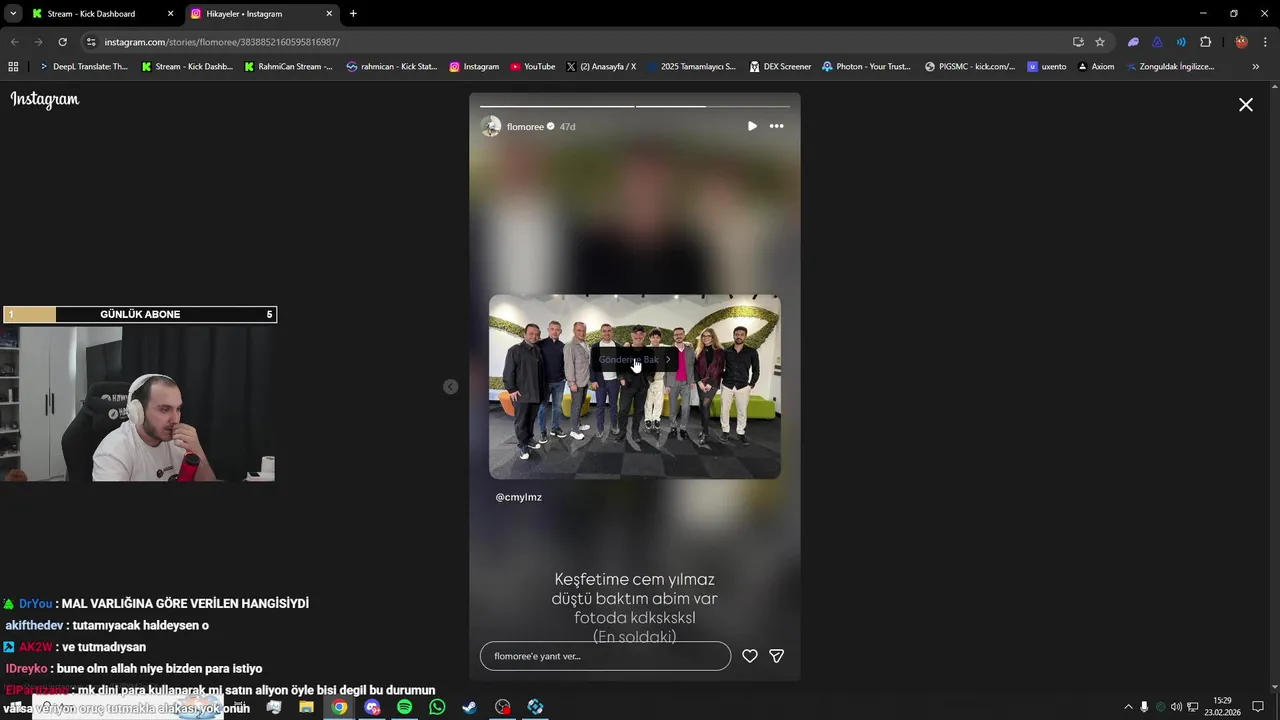Expand the tab search dropdown arrow
Screen dimensions: 1280x720
pos(12,14)
